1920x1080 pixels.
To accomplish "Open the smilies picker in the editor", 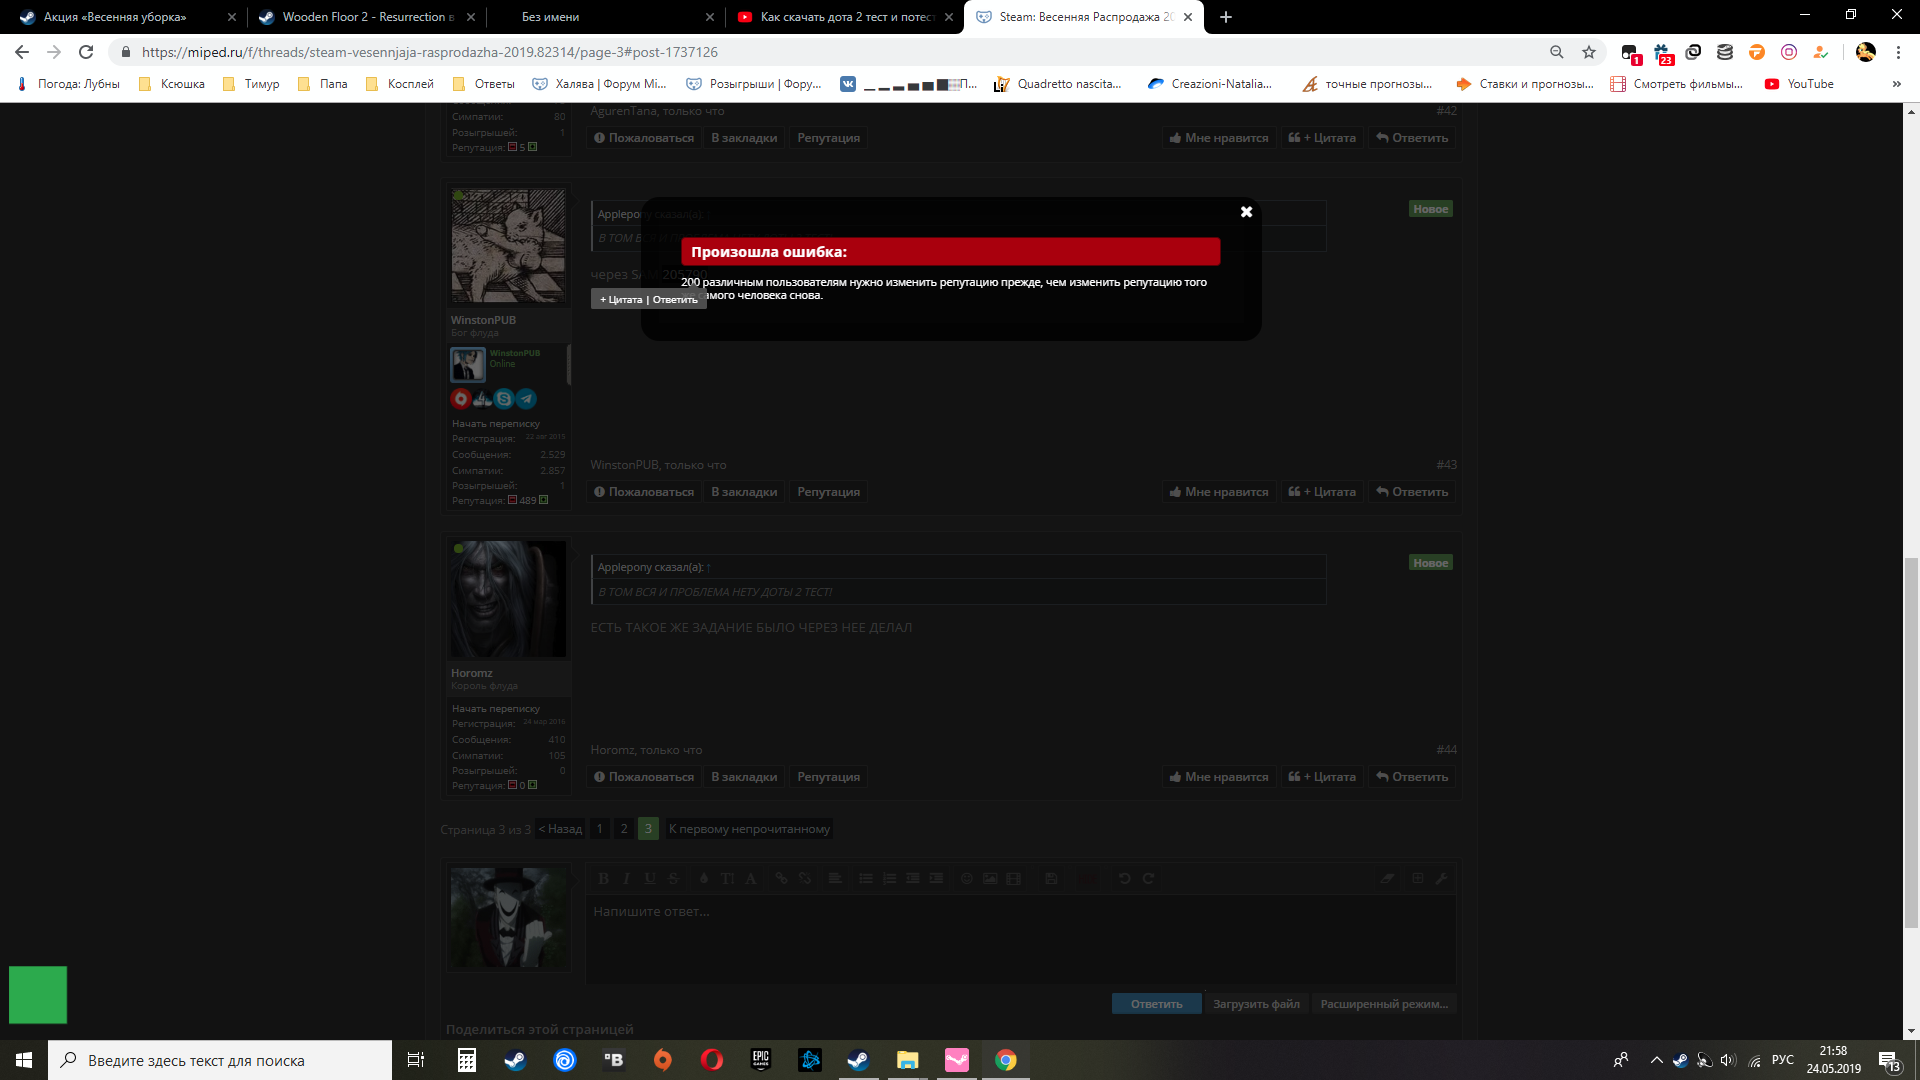I will 967,879.
